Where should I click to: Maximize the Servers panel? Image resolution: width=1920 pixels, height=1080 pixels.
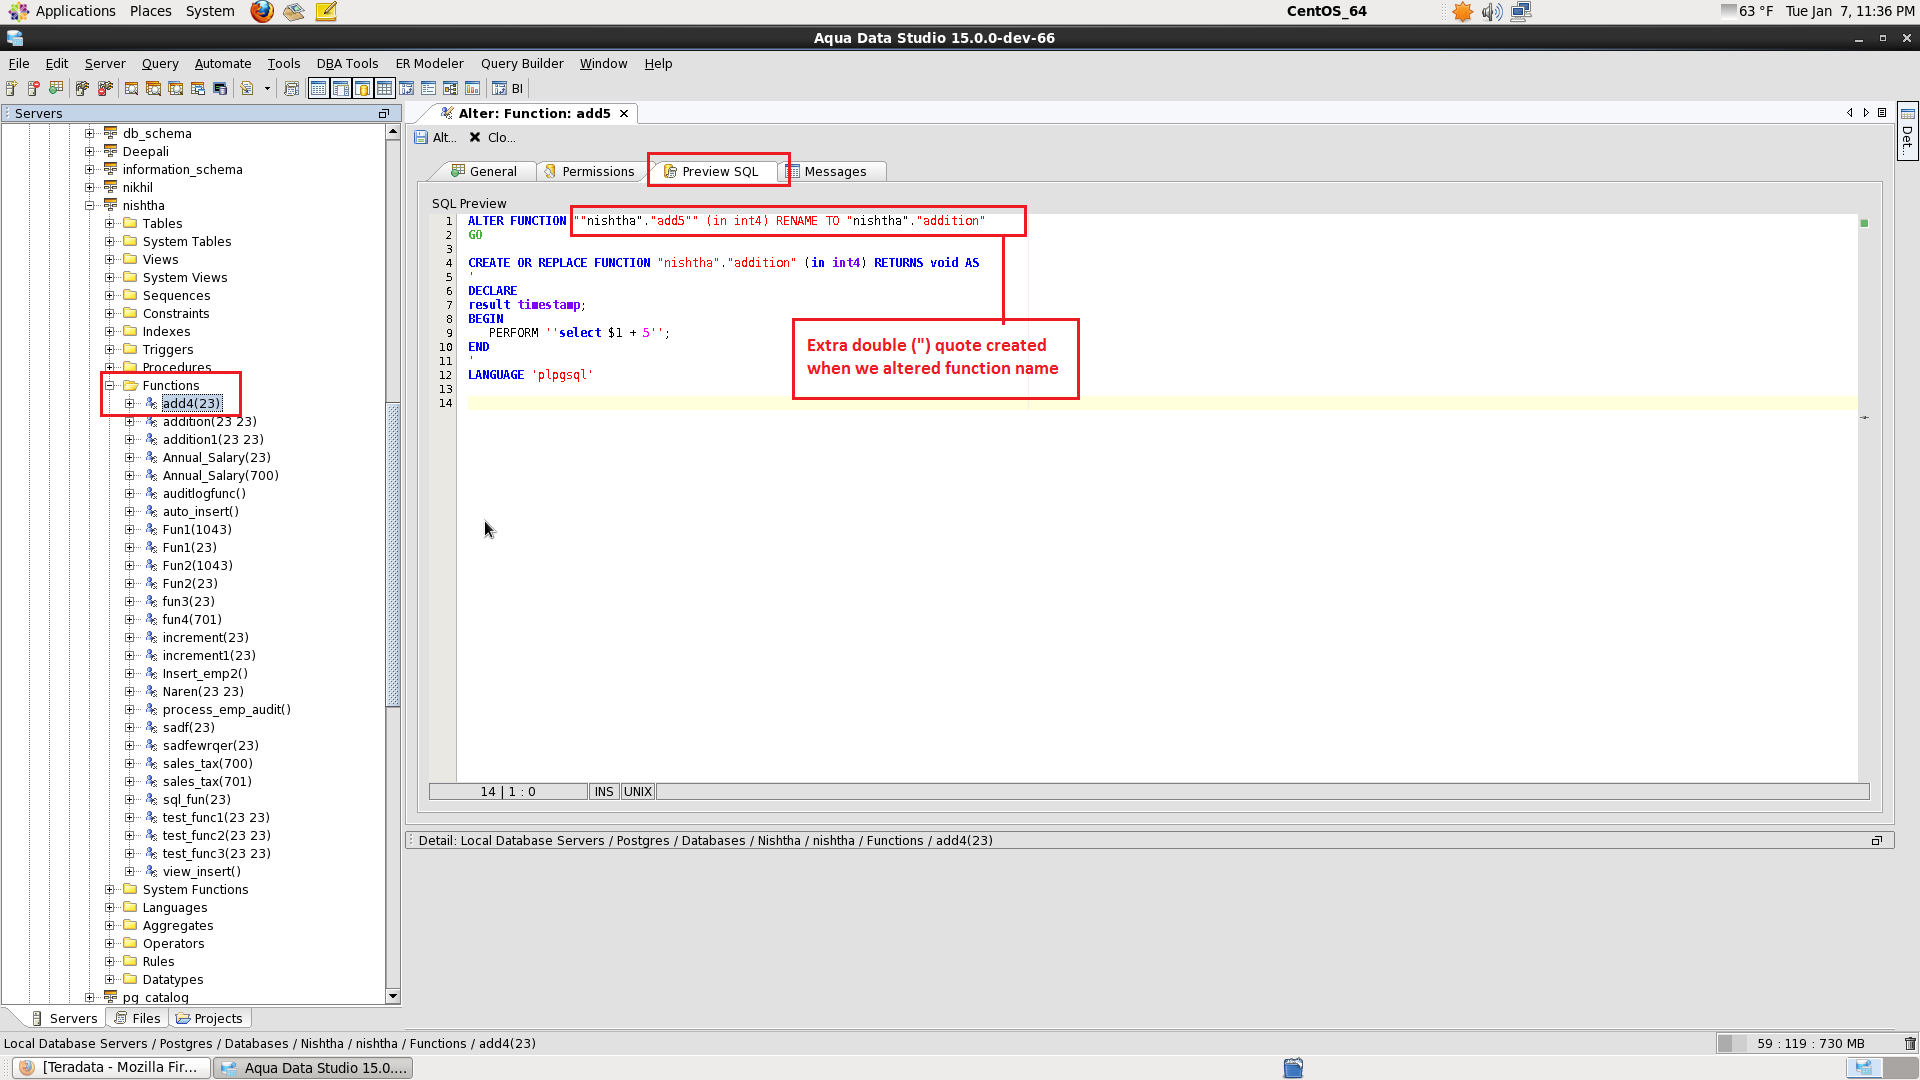click(384, 114)
